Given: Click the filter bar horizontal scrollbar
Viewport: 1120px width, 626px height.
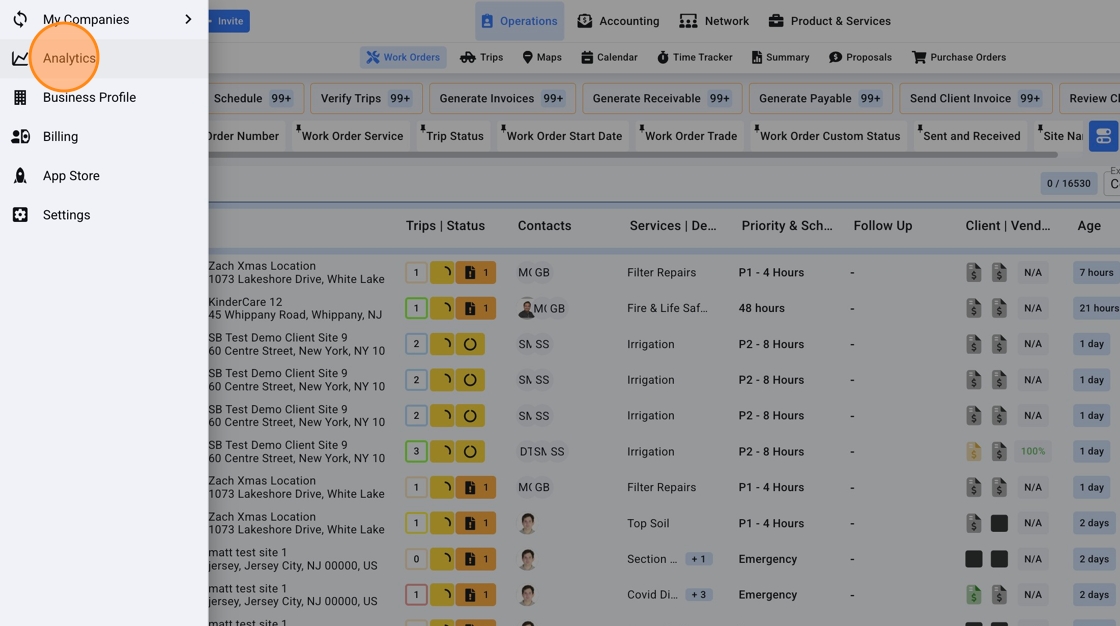Looking at the screenshot, I should click(x=633, y=154).
